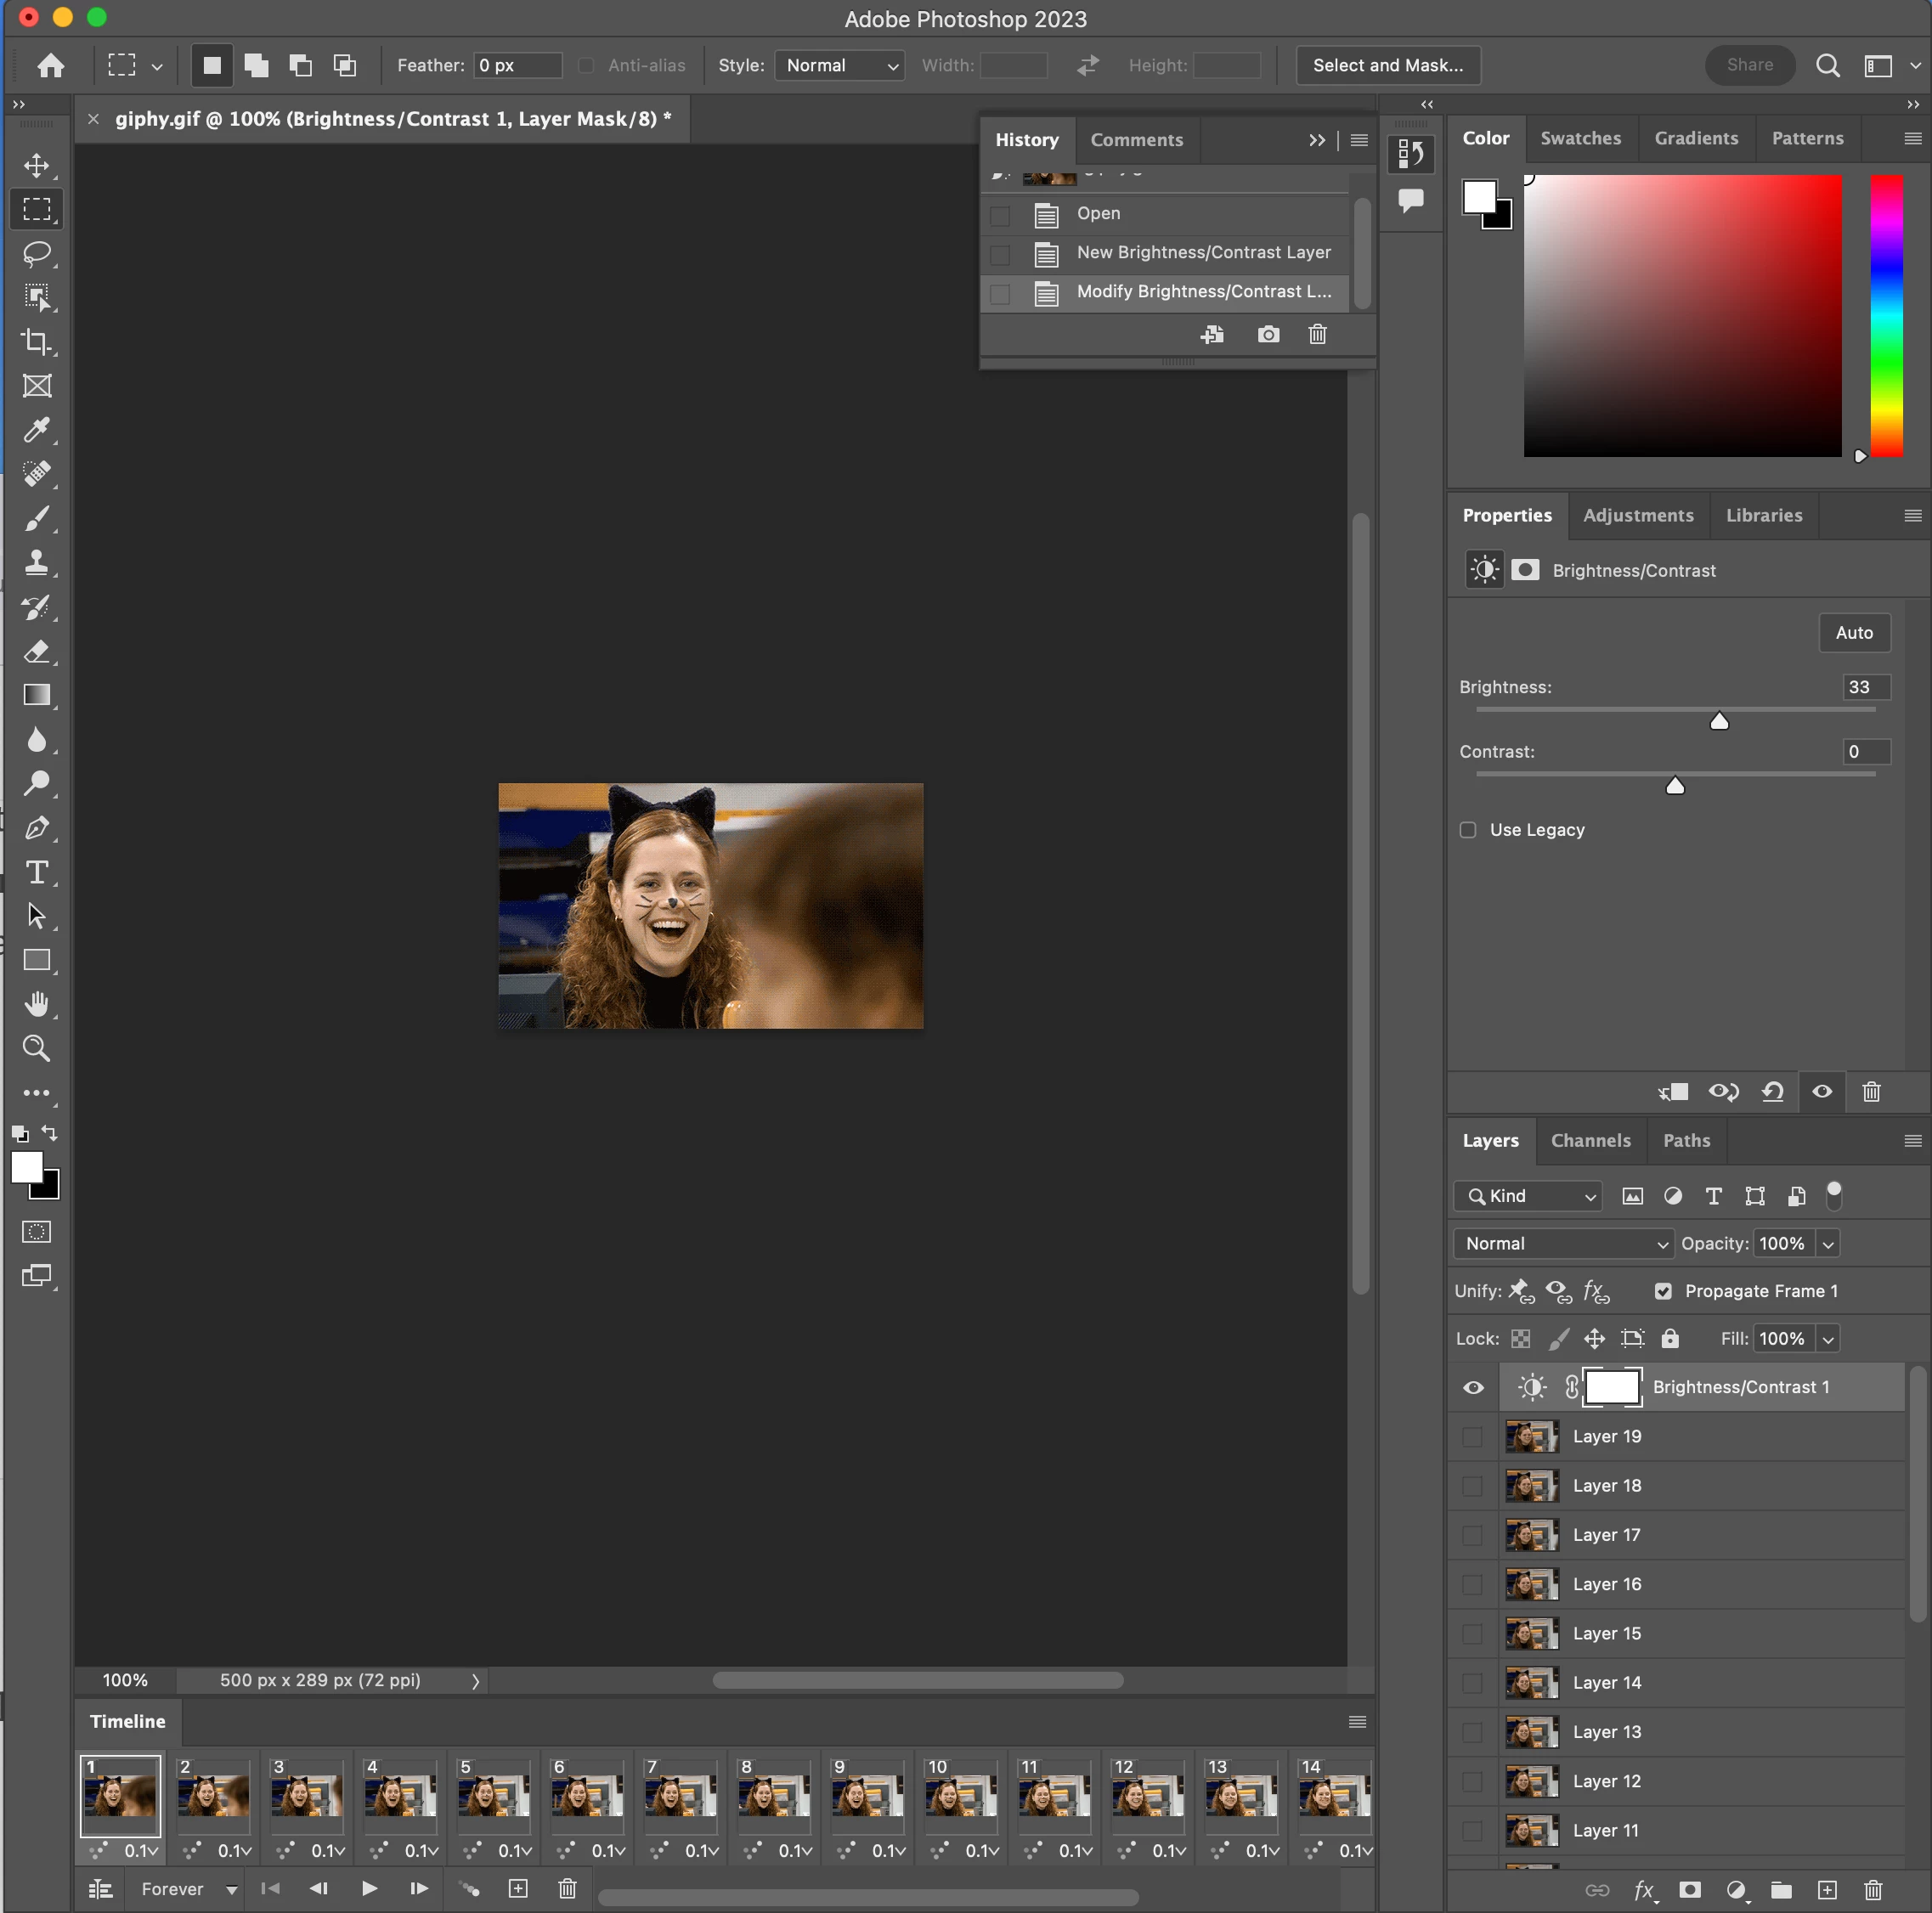Viewport: 1932px width, 1913px height.
Task: Open the Style dropdown set to Normal
Action: 840,65
